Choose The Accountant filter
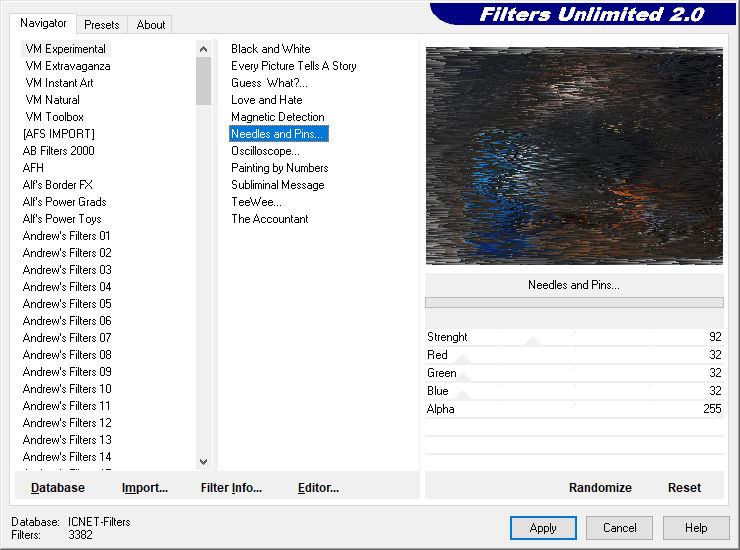Viewport: 740px width, 550px height. (x=269, y=219)
